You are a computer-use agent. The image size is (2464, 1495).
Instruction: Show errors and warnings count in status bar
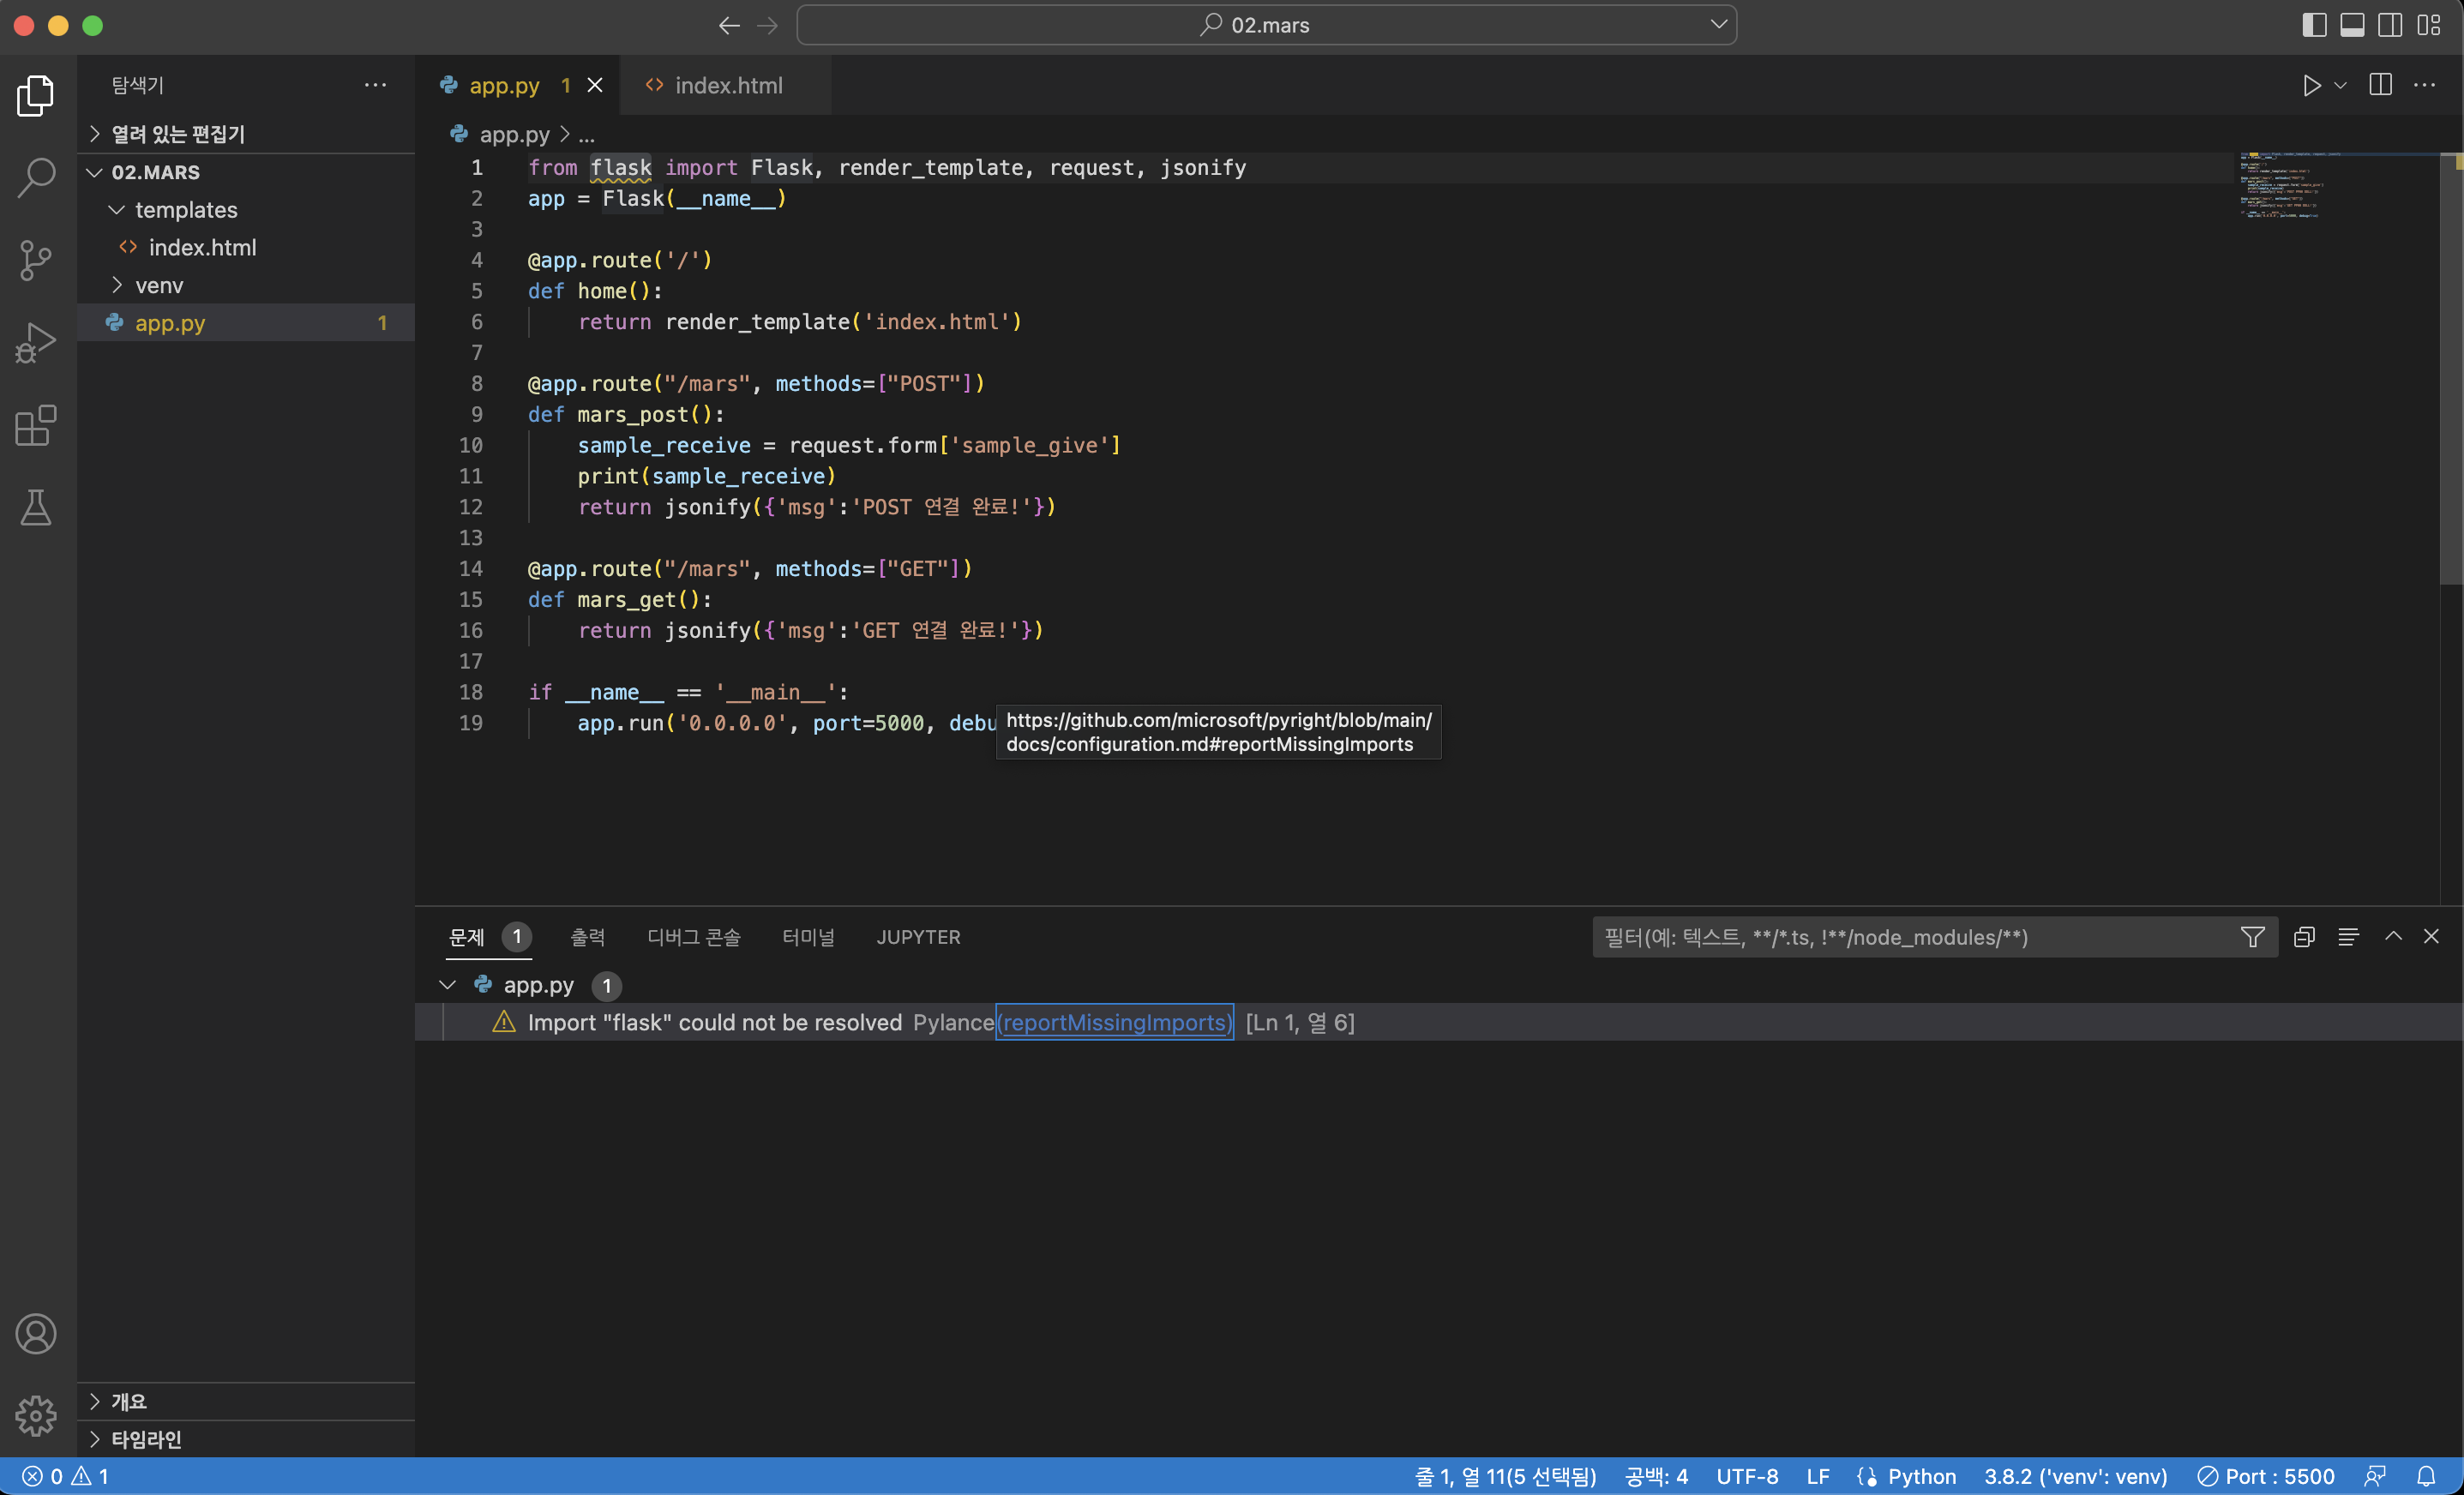pyautogui.click(x=65, y=1476)
